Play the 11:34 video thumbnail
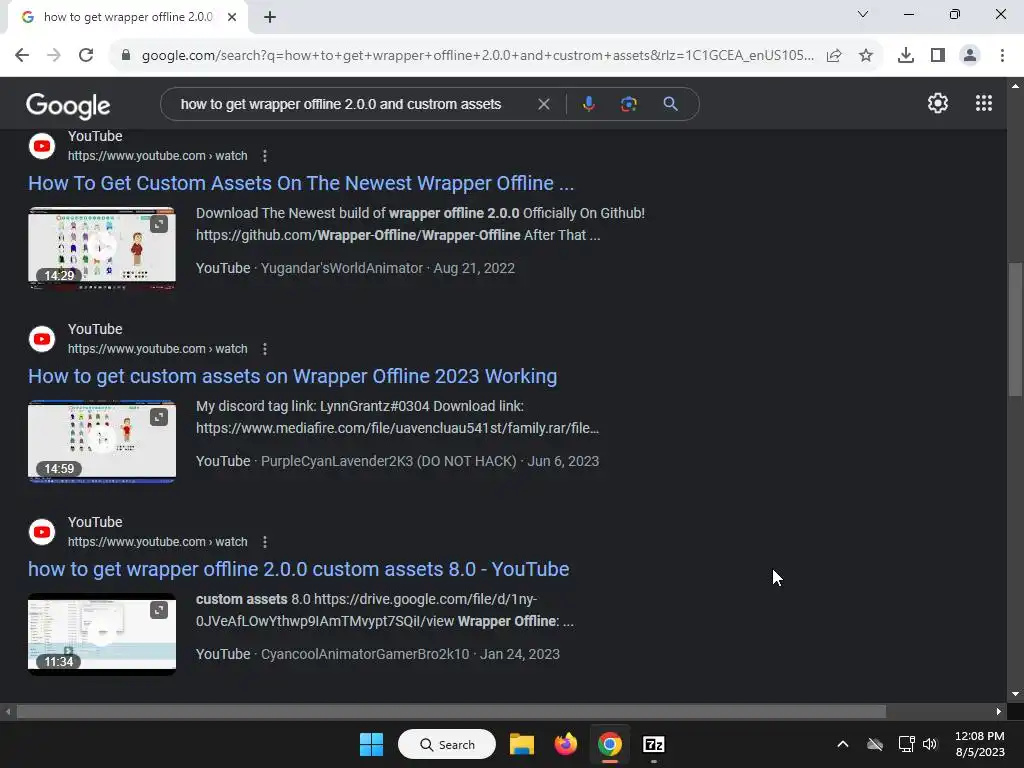Screen dimensions: 1024x768 coord(102,633)
